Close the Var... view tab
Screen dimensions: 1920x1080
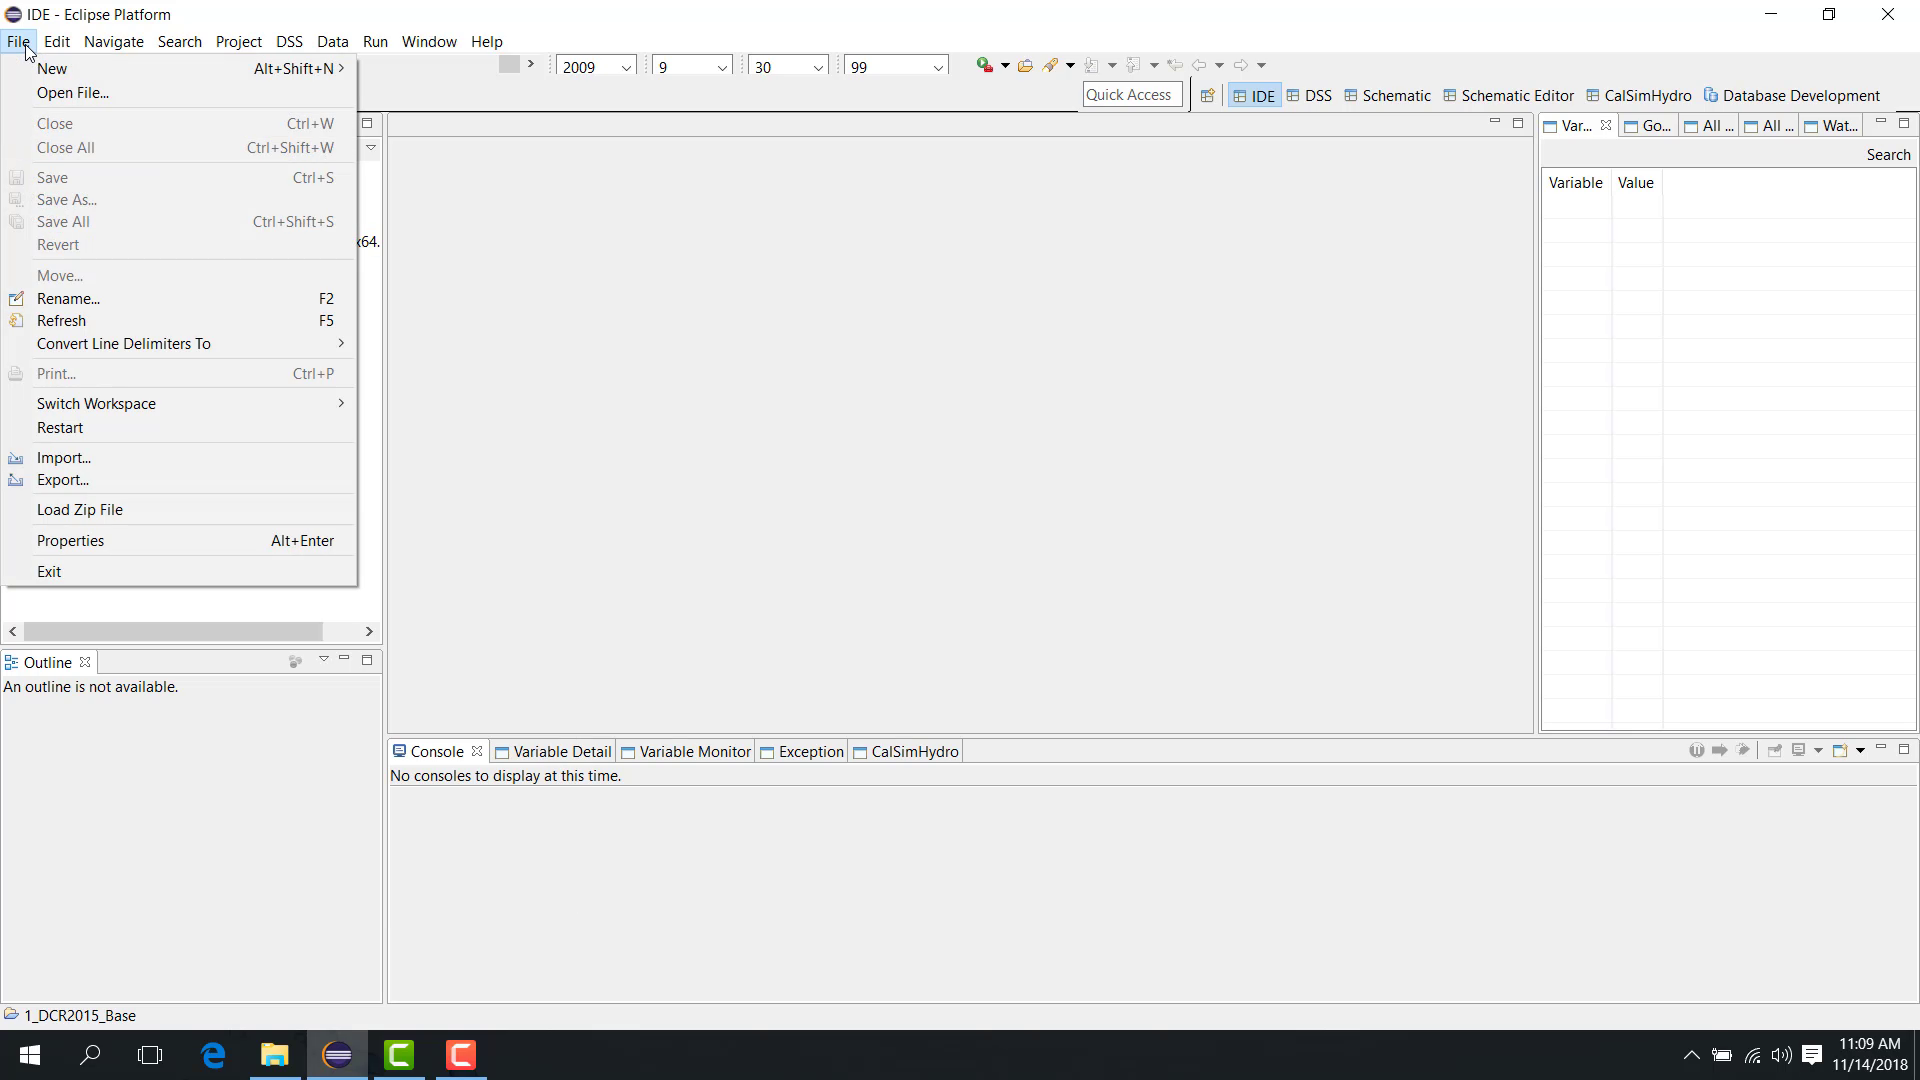click(x=1606, y=125)
